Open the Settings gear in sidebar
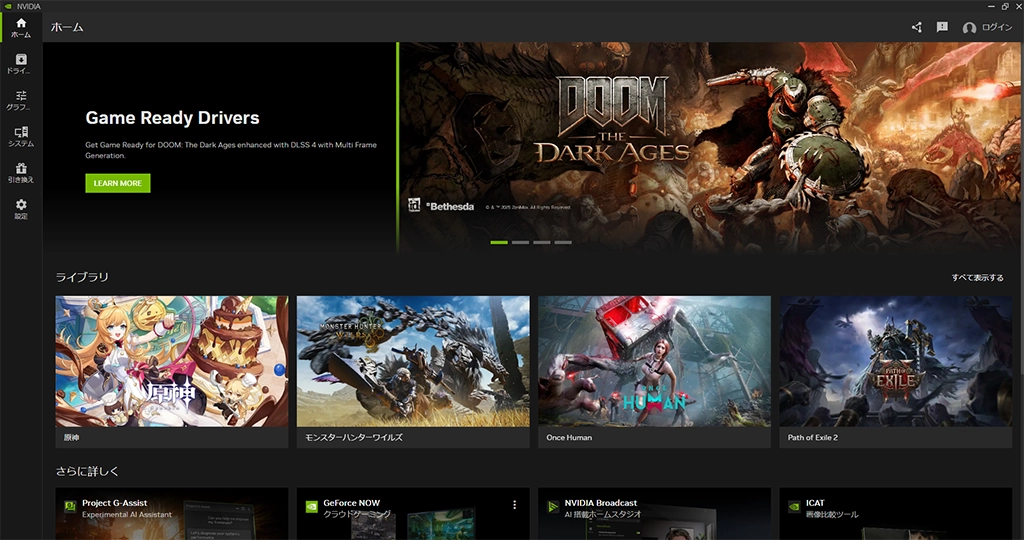This screenshot has height=540, width=1024. (21, 209)
